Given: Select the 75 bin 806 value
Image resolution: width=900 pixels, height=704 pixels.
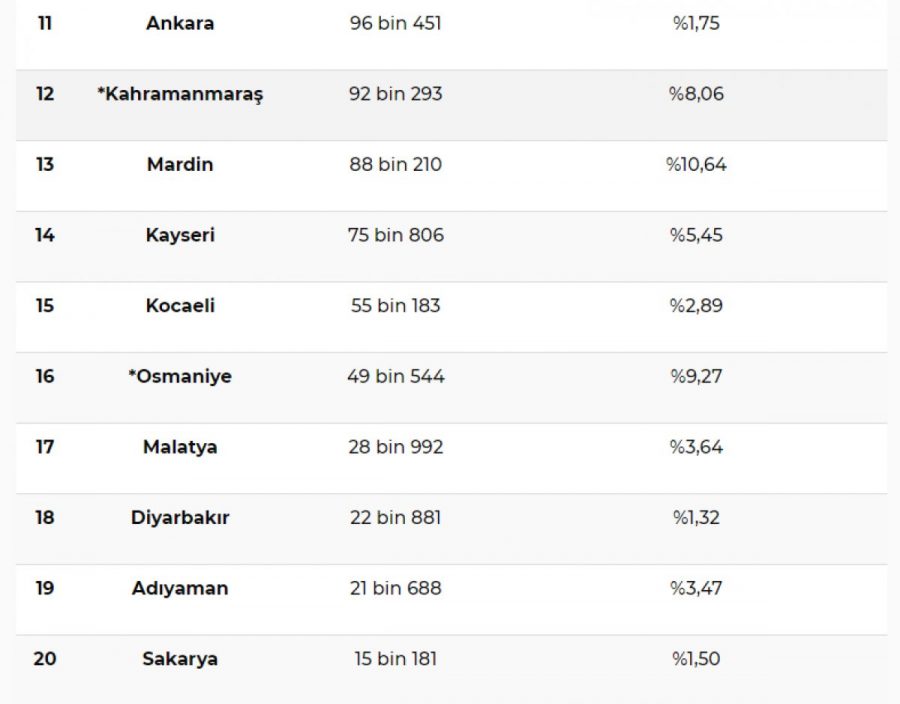Looking at the screenshot, I should 395,236.
